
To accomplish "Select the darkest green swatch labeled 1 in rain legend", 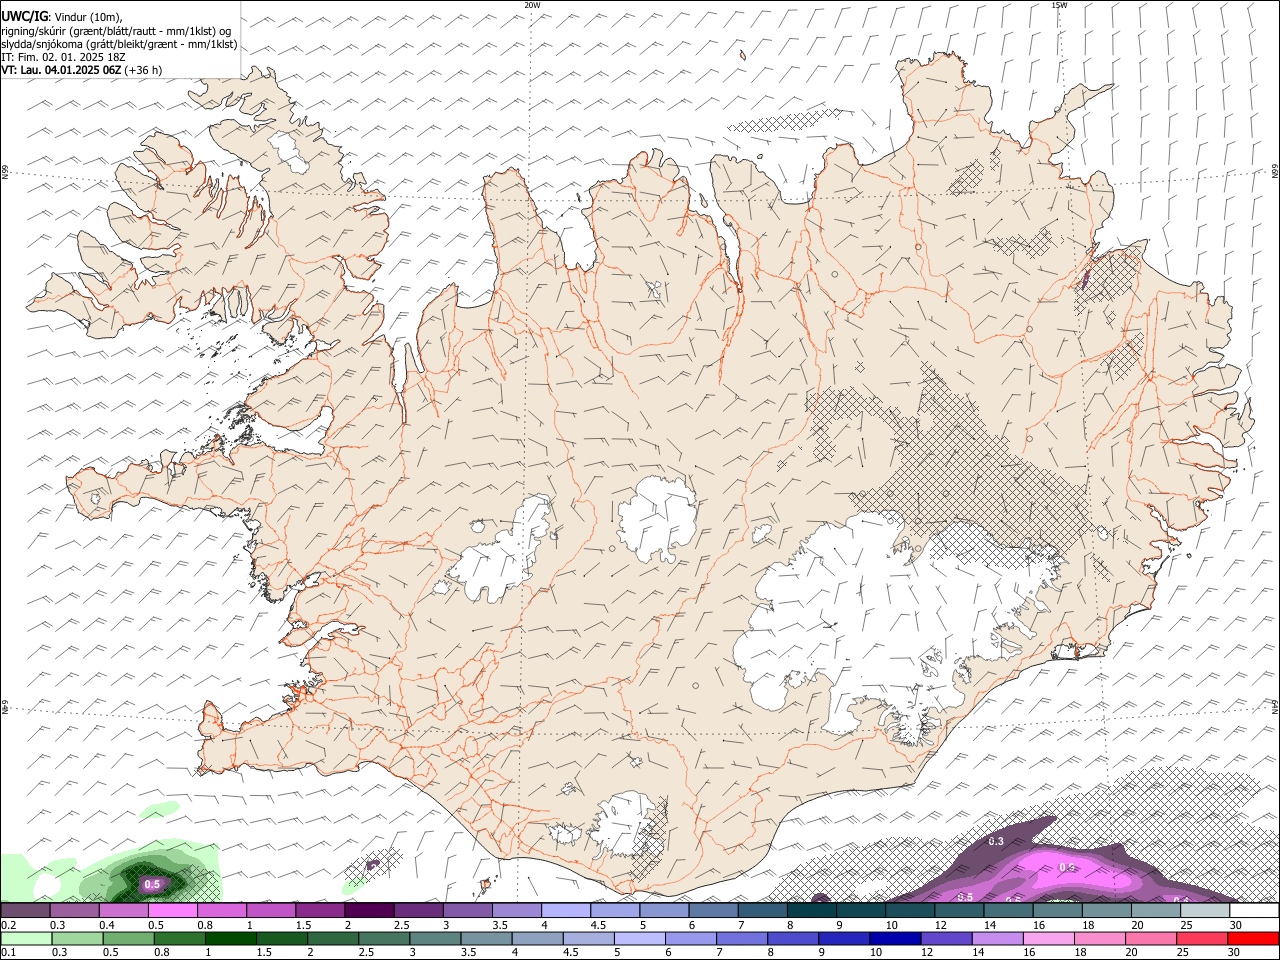I will [x=230, y=939].
